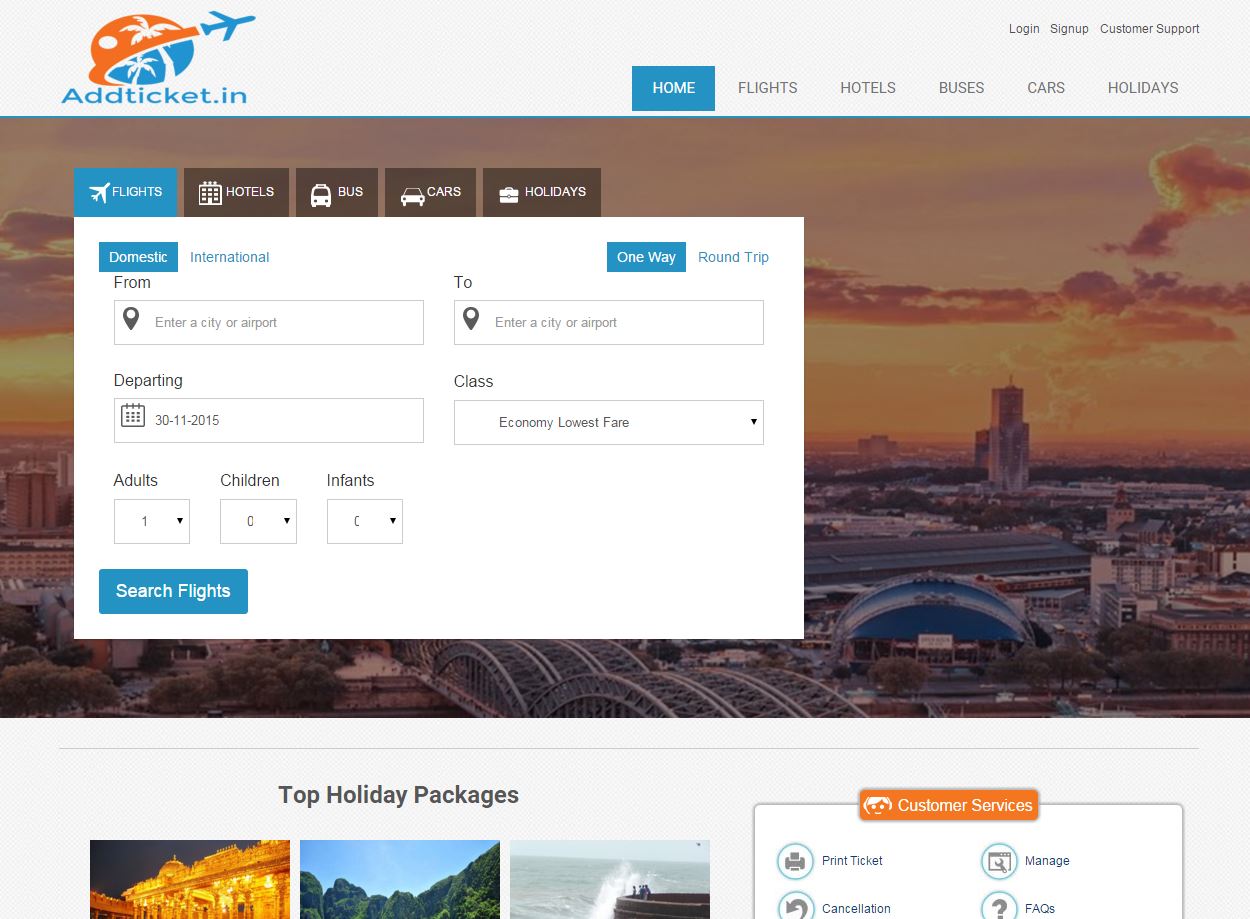Click the Departing date field
The height and width of the screenshot is (919, 1250).
point(269,420)
